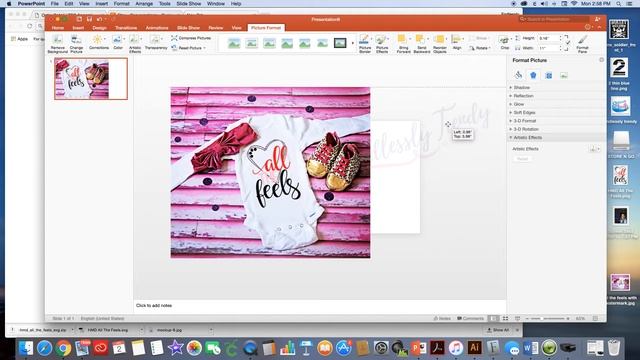Image resolution: width=640 pixels, height=360 pixels.
Task: Switch to the Design ribbon tab
Action: pyautogui.click(x=99, y=28)
